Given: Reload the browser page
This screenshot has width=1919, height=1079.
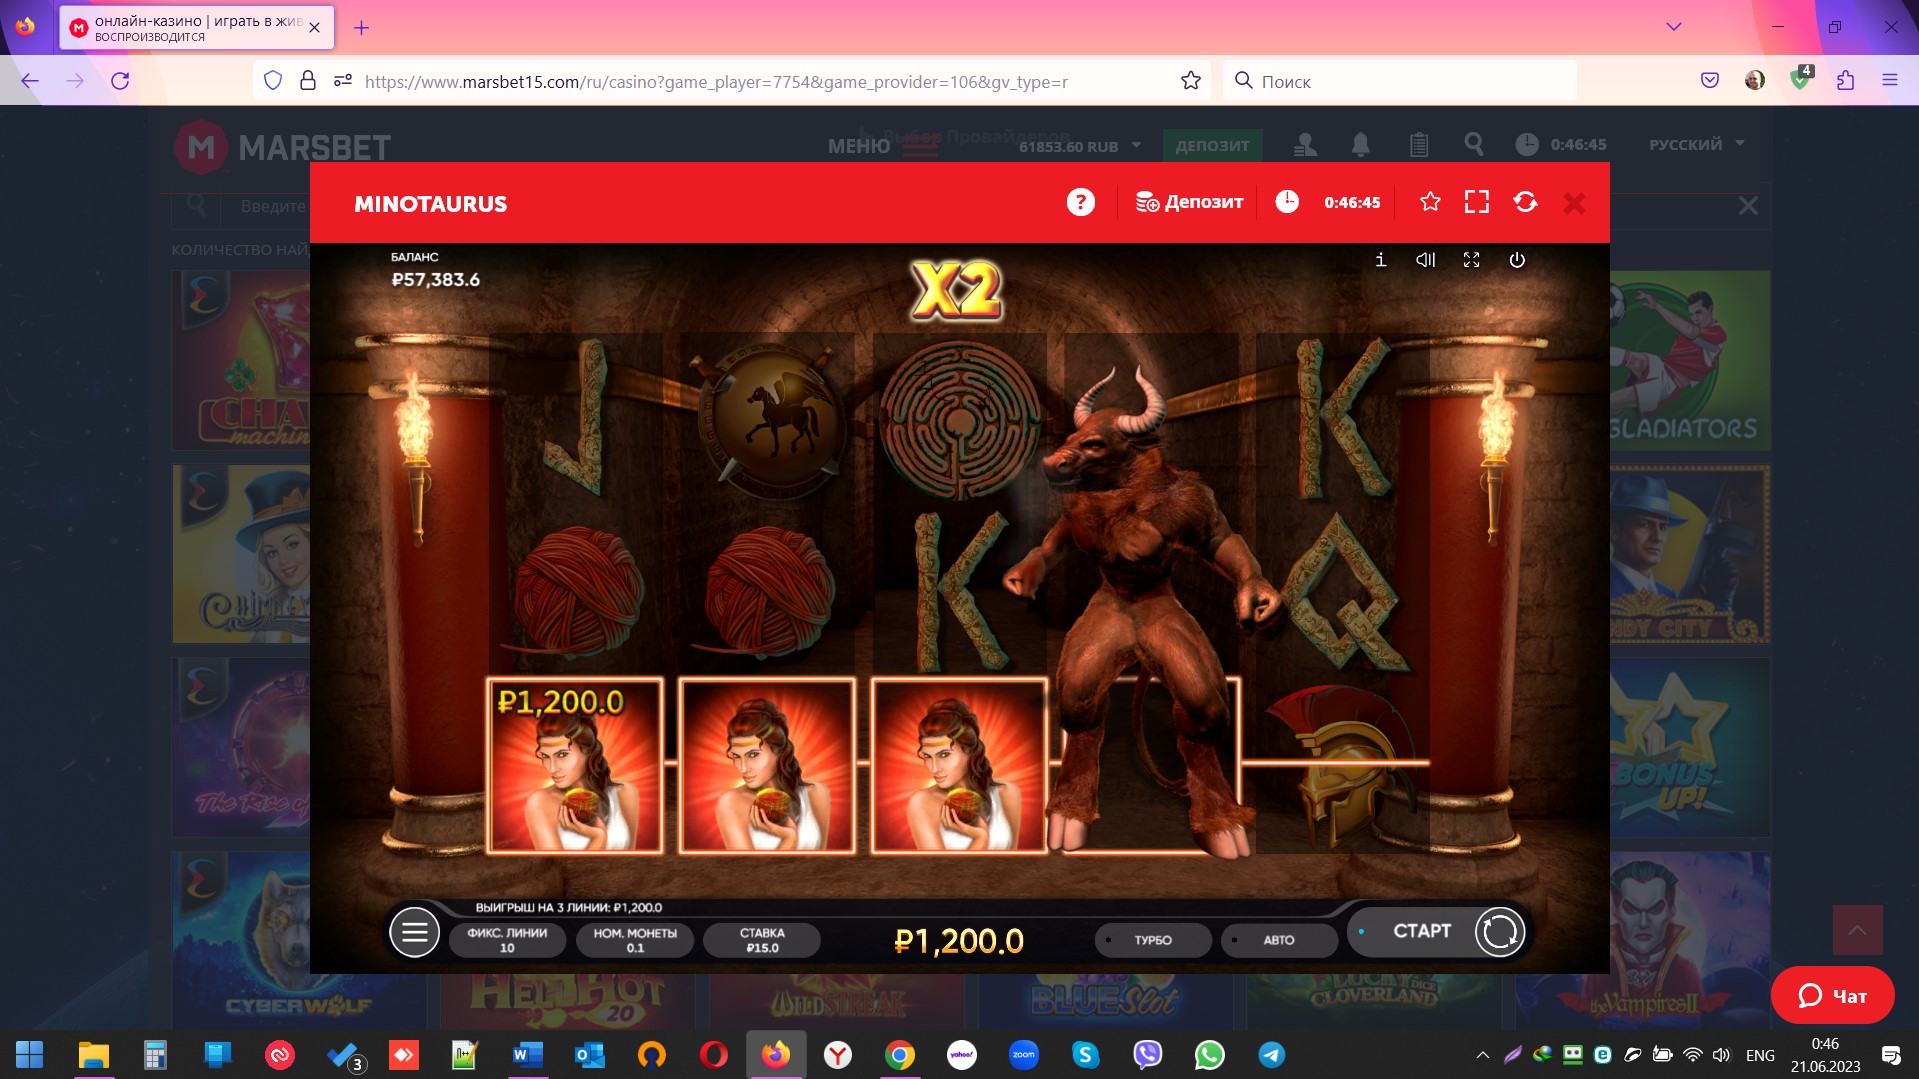Looking at the screenshot, I should click(x=120, y=81).
